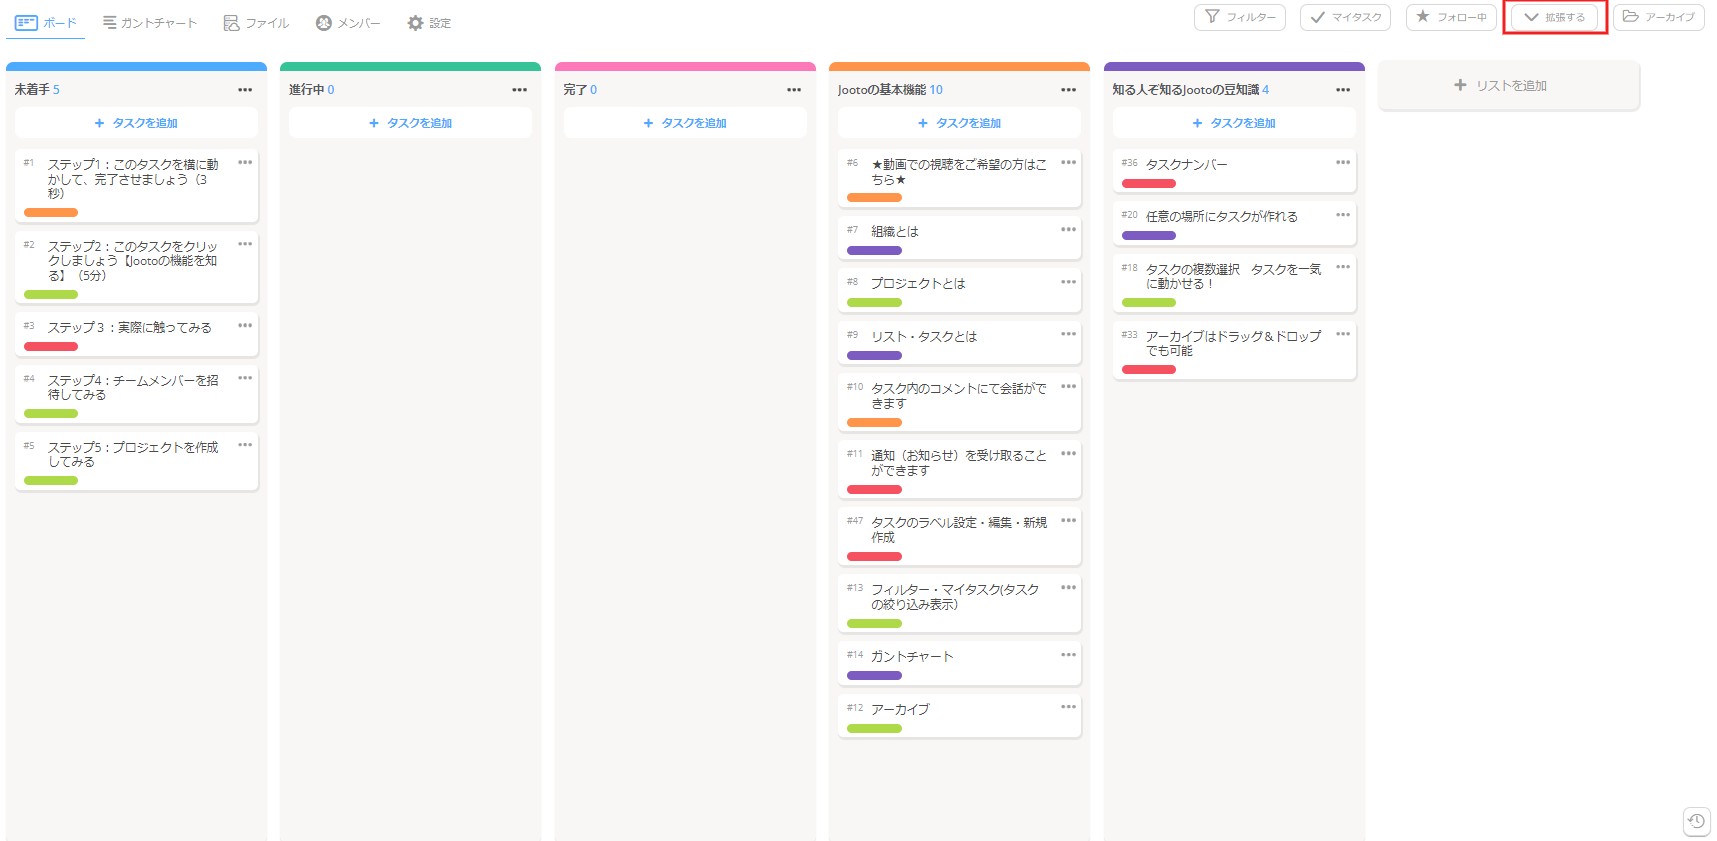The height and width of the screenshot is (841, 1717).
Task: Click リストを追加 to add a list
Action: pyautogui.click(x=1509, y=86)
